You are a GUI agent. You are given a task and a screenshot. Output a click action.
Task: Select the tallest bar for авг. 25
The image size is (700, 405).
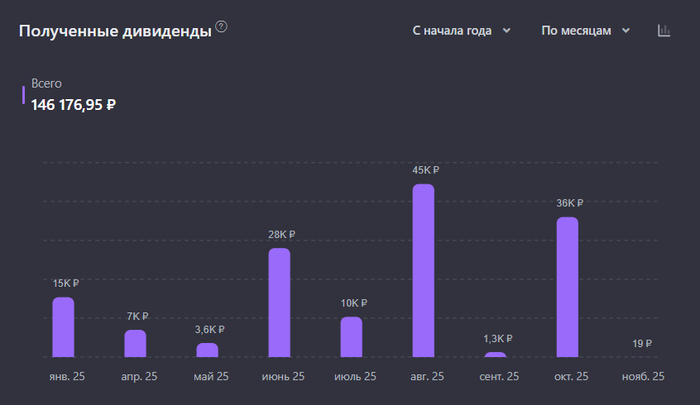click(x=424, y=270)
